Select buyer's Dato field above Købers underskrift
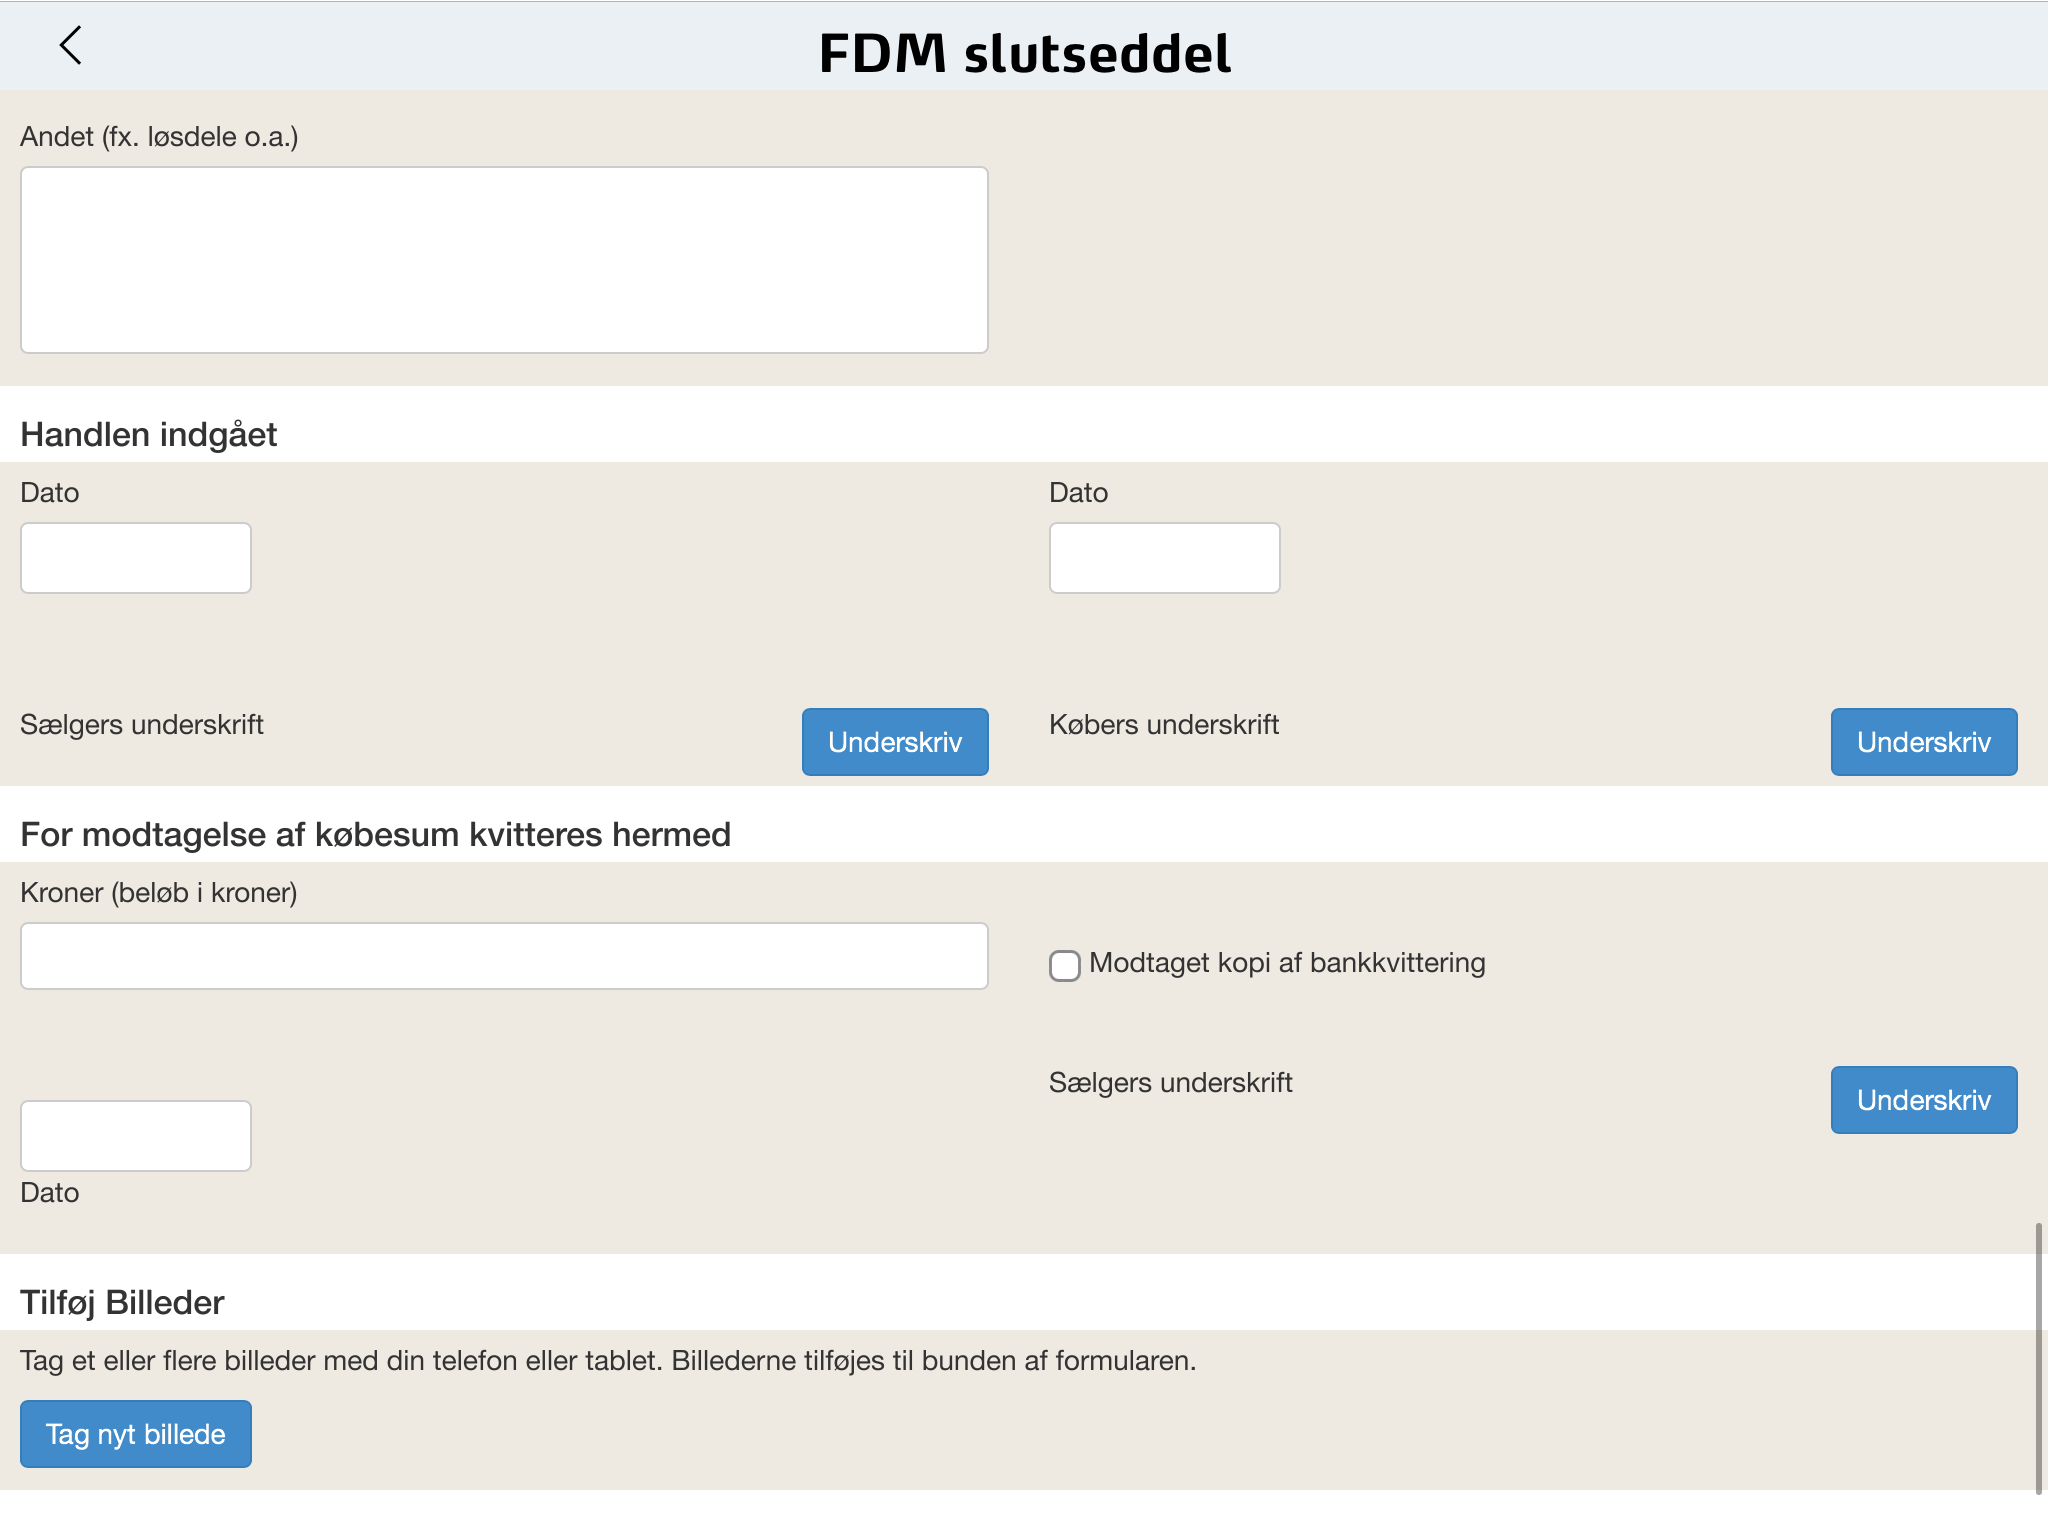Screen dimensions: 2048x1536 point(1164,558)
